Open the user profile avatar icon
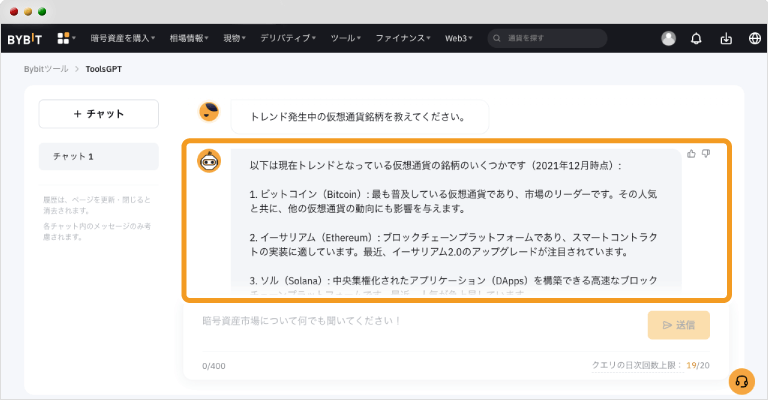 pyautogui.click(x=668, y=38)
